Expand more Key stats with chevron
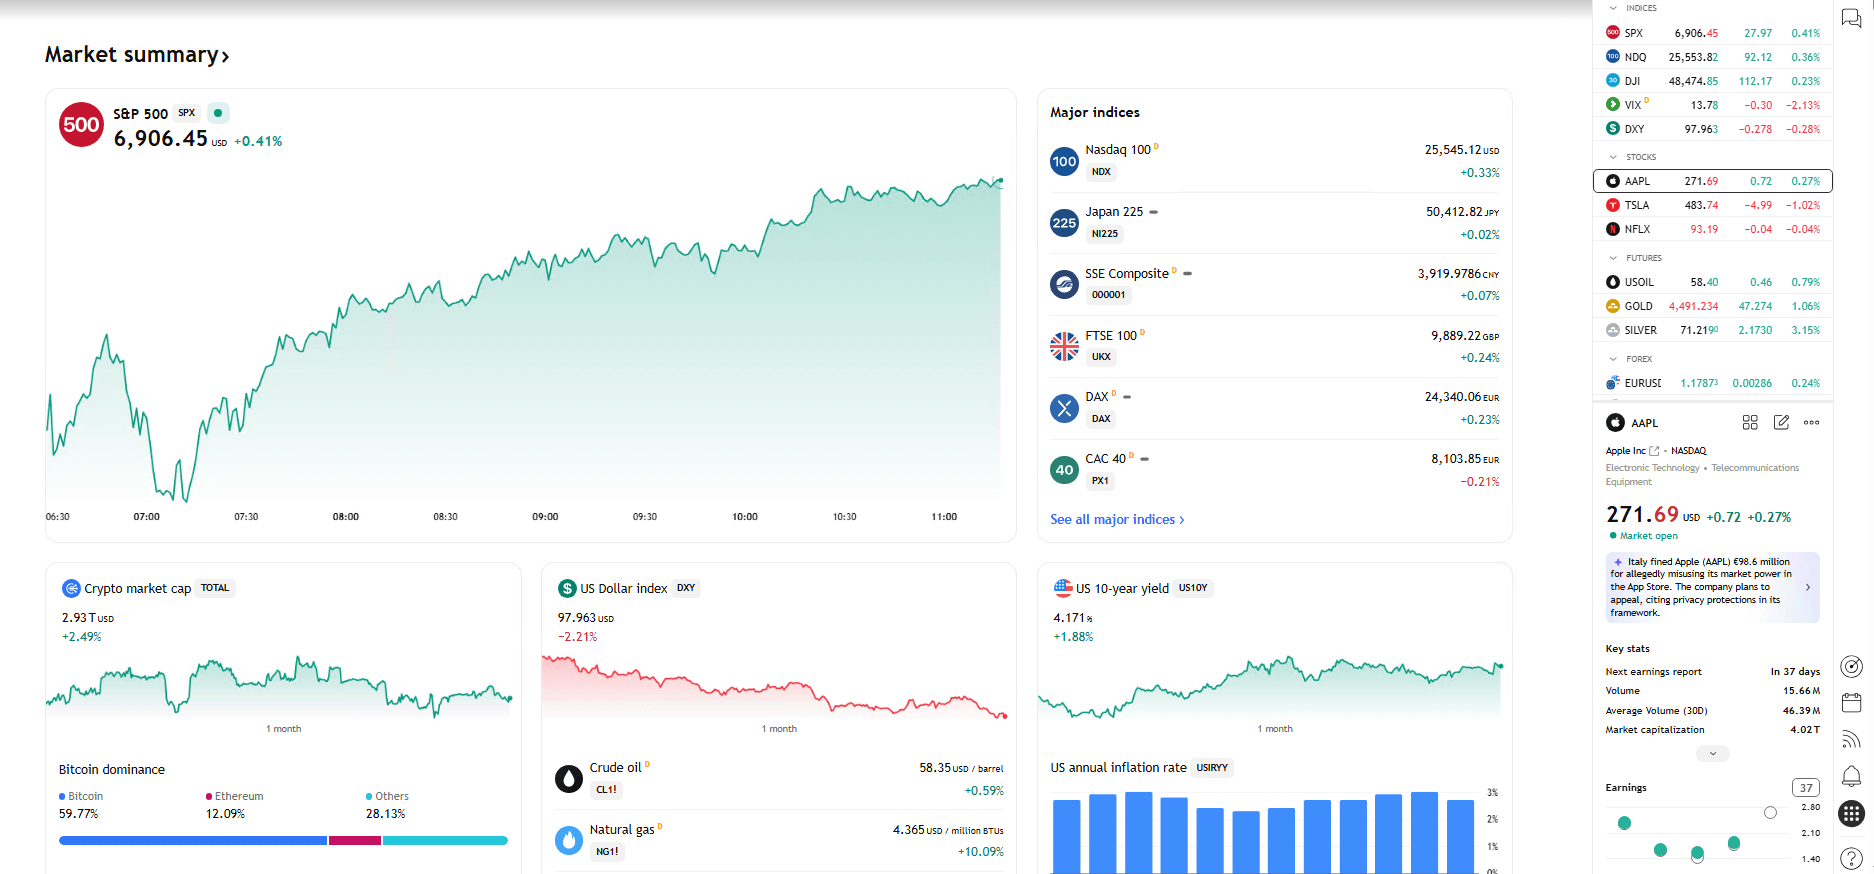This screenshot has height=874, width=1874. [x=1713, y=754]
